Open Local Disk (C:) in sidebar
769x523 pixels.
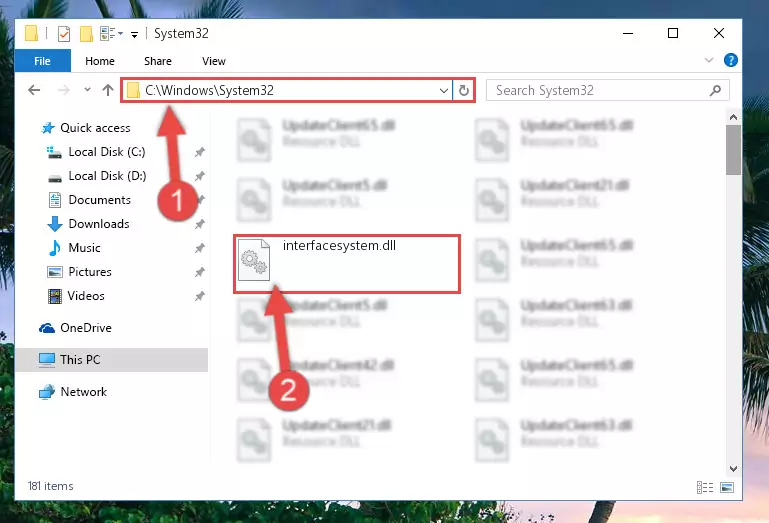click(x=106, y=152)
